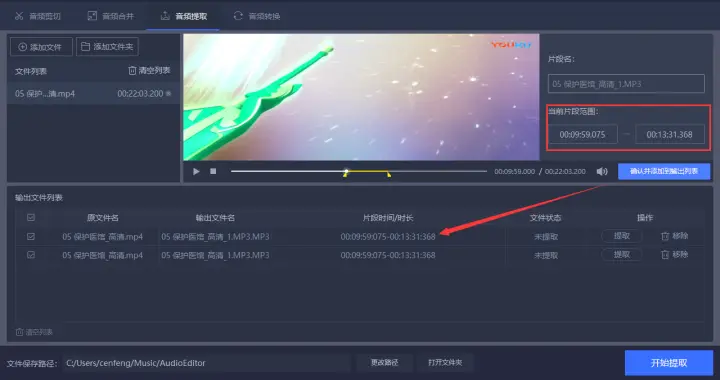This screenshot has height=380, width=720.
Task: Click 未提取 status in the first output row
Action: tap(546, 237)
